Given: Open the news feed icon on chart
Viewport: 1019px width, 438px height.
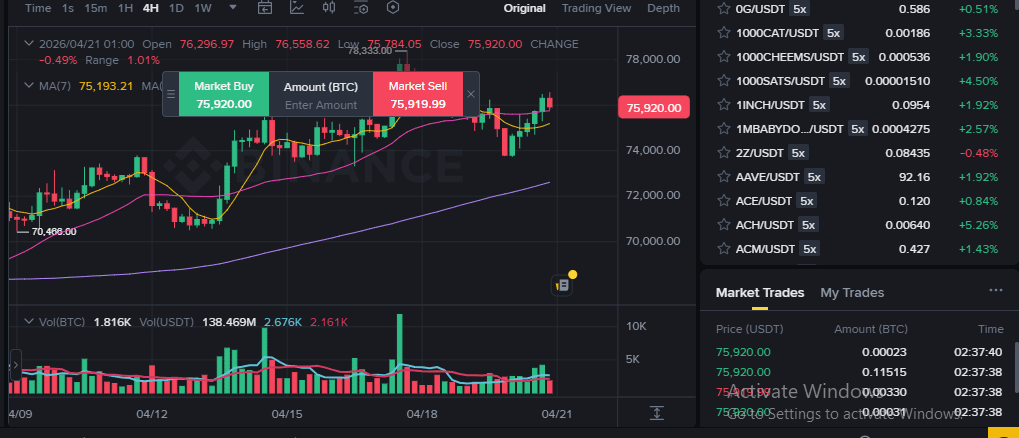Looking at the screenshot, I should tap(562, 285).
